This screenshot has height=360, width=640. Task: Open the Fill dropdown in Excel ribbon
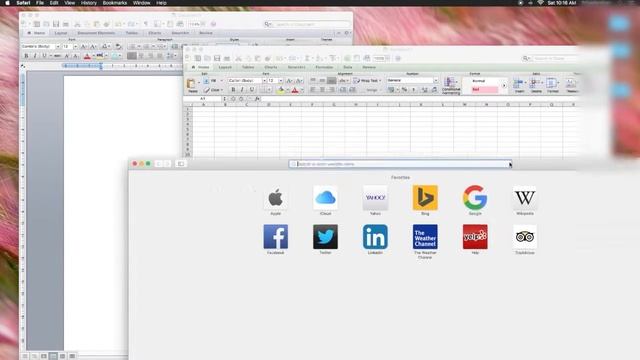coord(222,81)
